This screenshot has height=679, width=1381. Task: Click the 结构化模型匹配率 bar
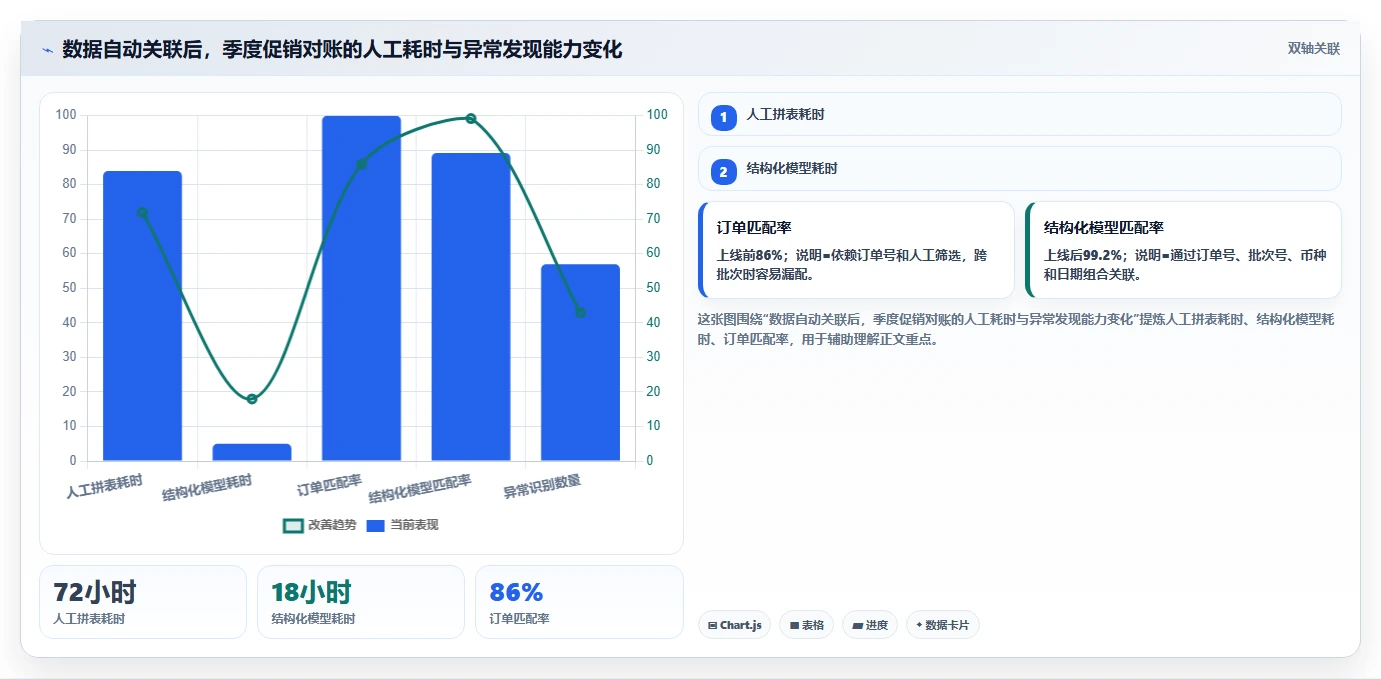click(471, 307)
